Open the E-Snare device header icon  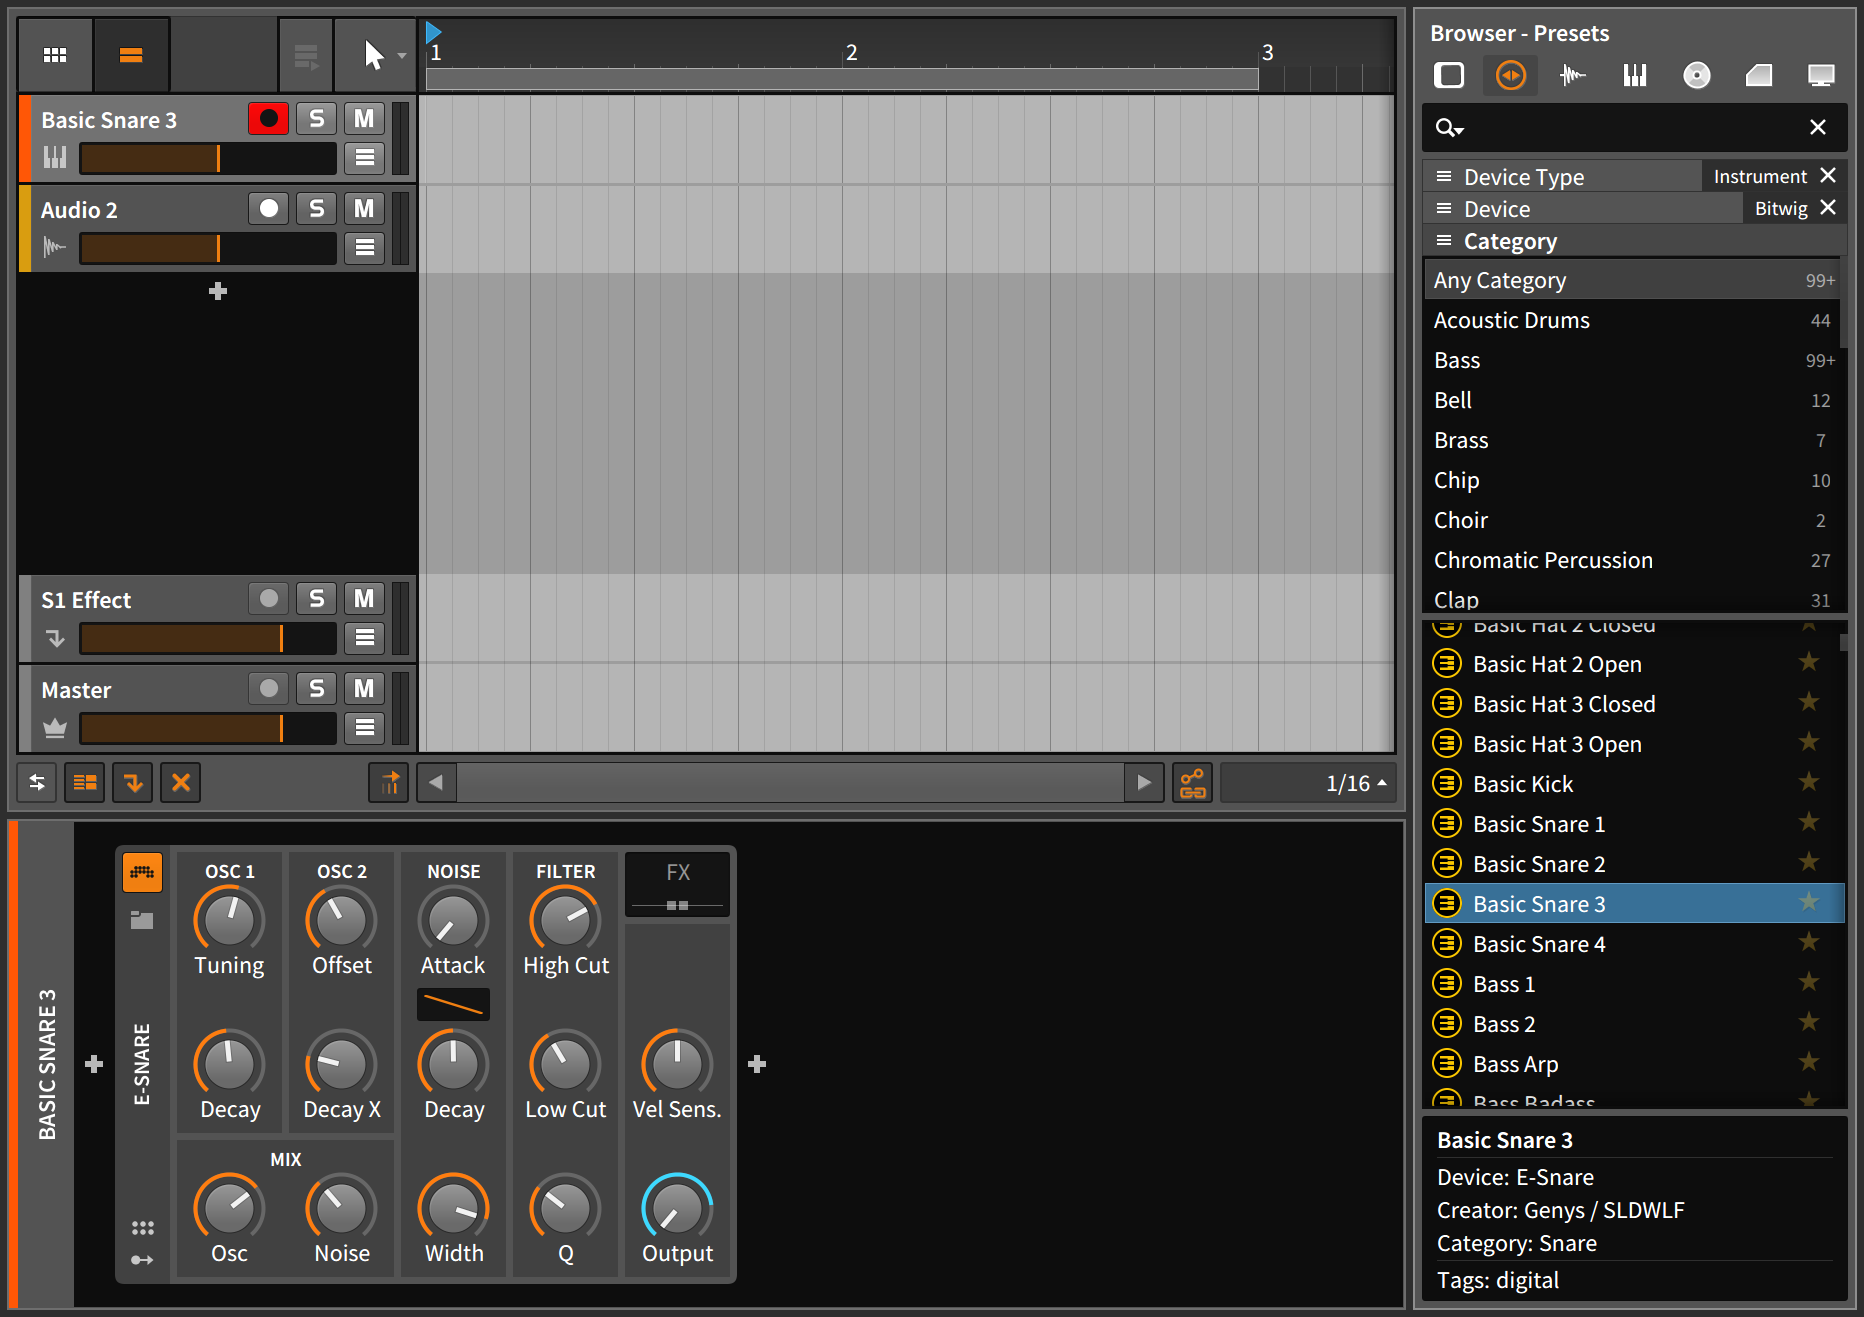coord(142,872)
